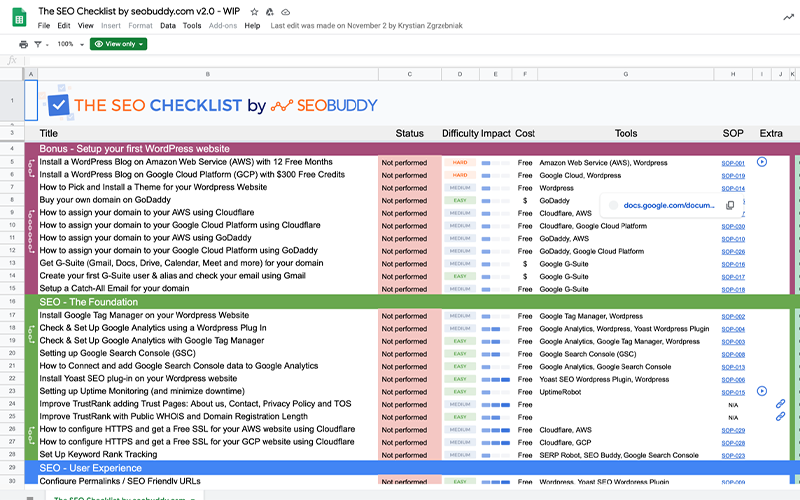
Task: Open the docs.google.com document preview link
Action: (x=669, y=205)
